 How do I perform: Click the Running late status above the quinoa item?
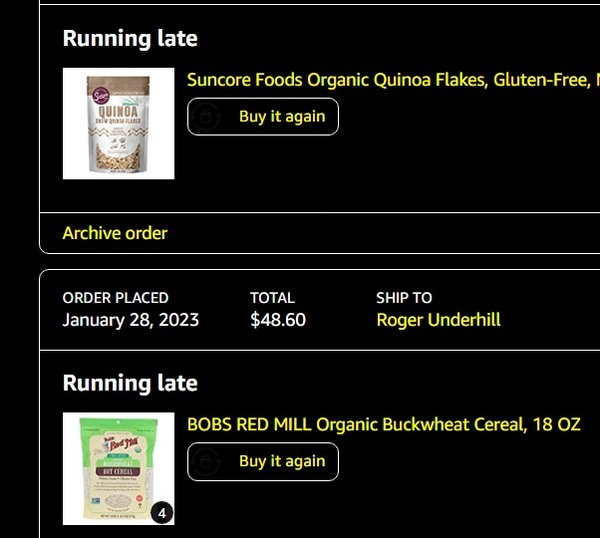pos(130,39)
